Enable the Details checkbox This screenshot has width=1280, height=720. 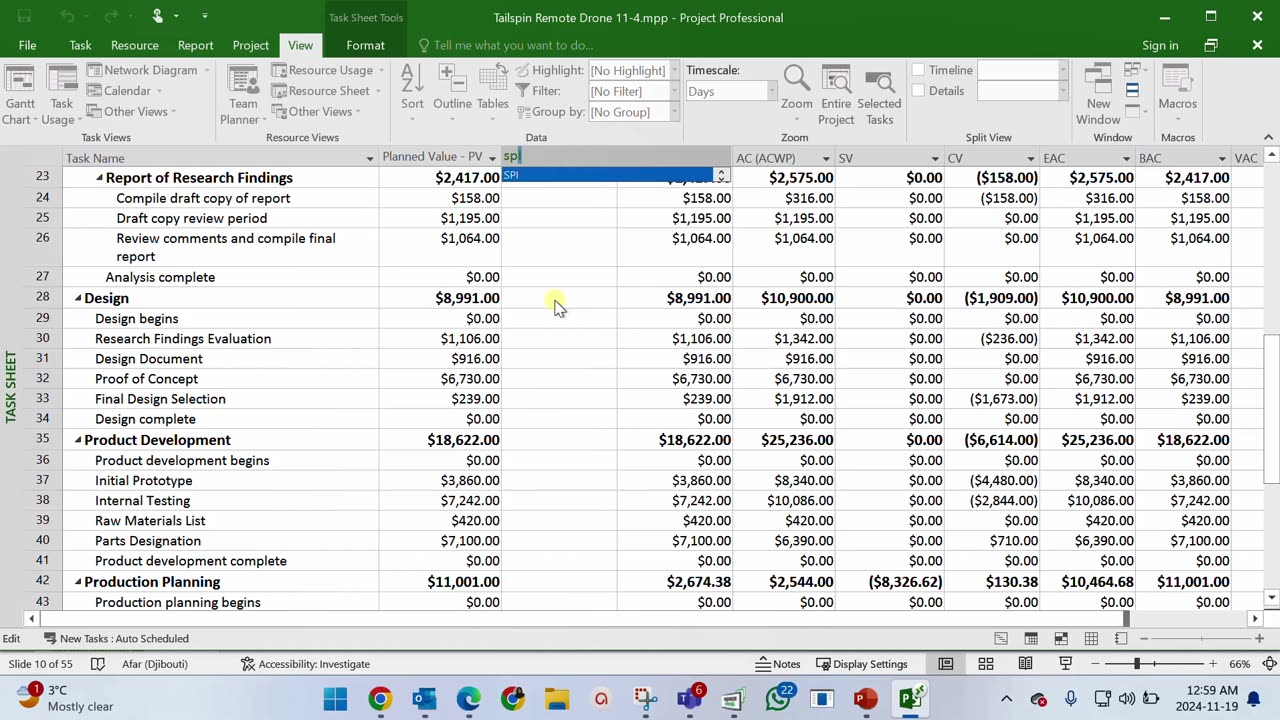coord(918,91)
